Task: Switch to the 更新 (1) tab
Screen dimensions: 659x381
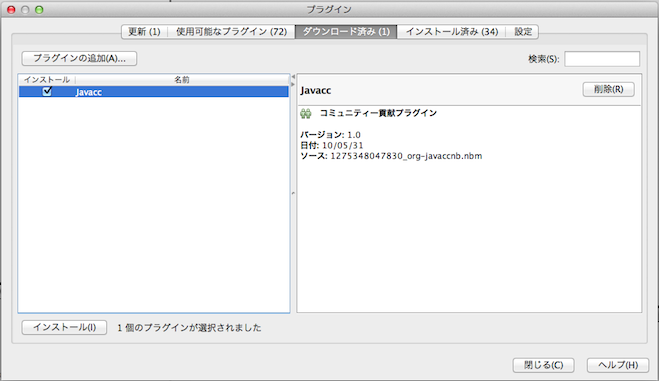Action: pyautogui.click(x=144, y=32)
